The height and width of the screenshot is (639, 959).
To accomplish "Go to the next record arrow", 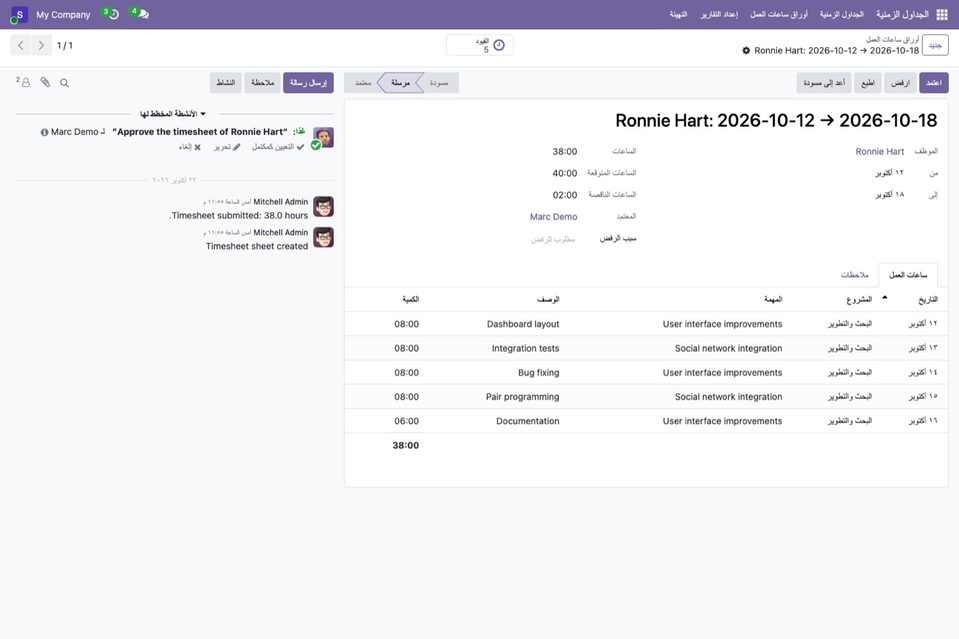I will click(41, 45).
